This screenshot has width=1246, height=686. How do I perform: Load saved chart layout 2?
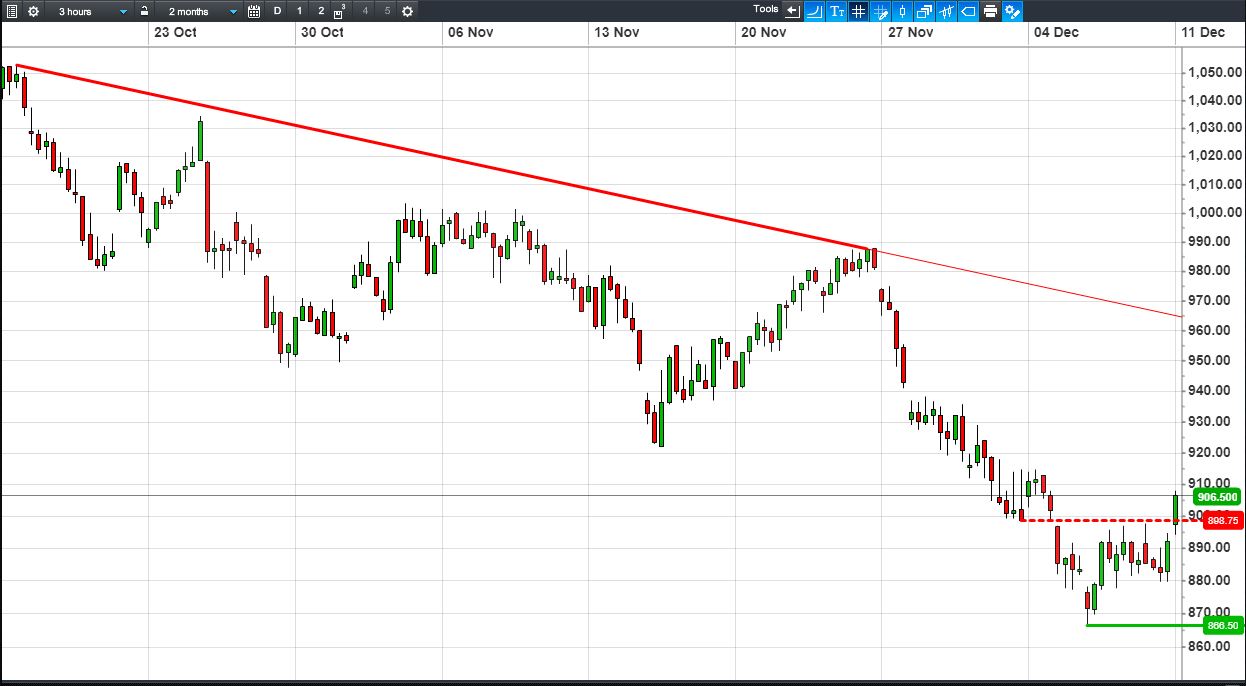tap(321, 11)
